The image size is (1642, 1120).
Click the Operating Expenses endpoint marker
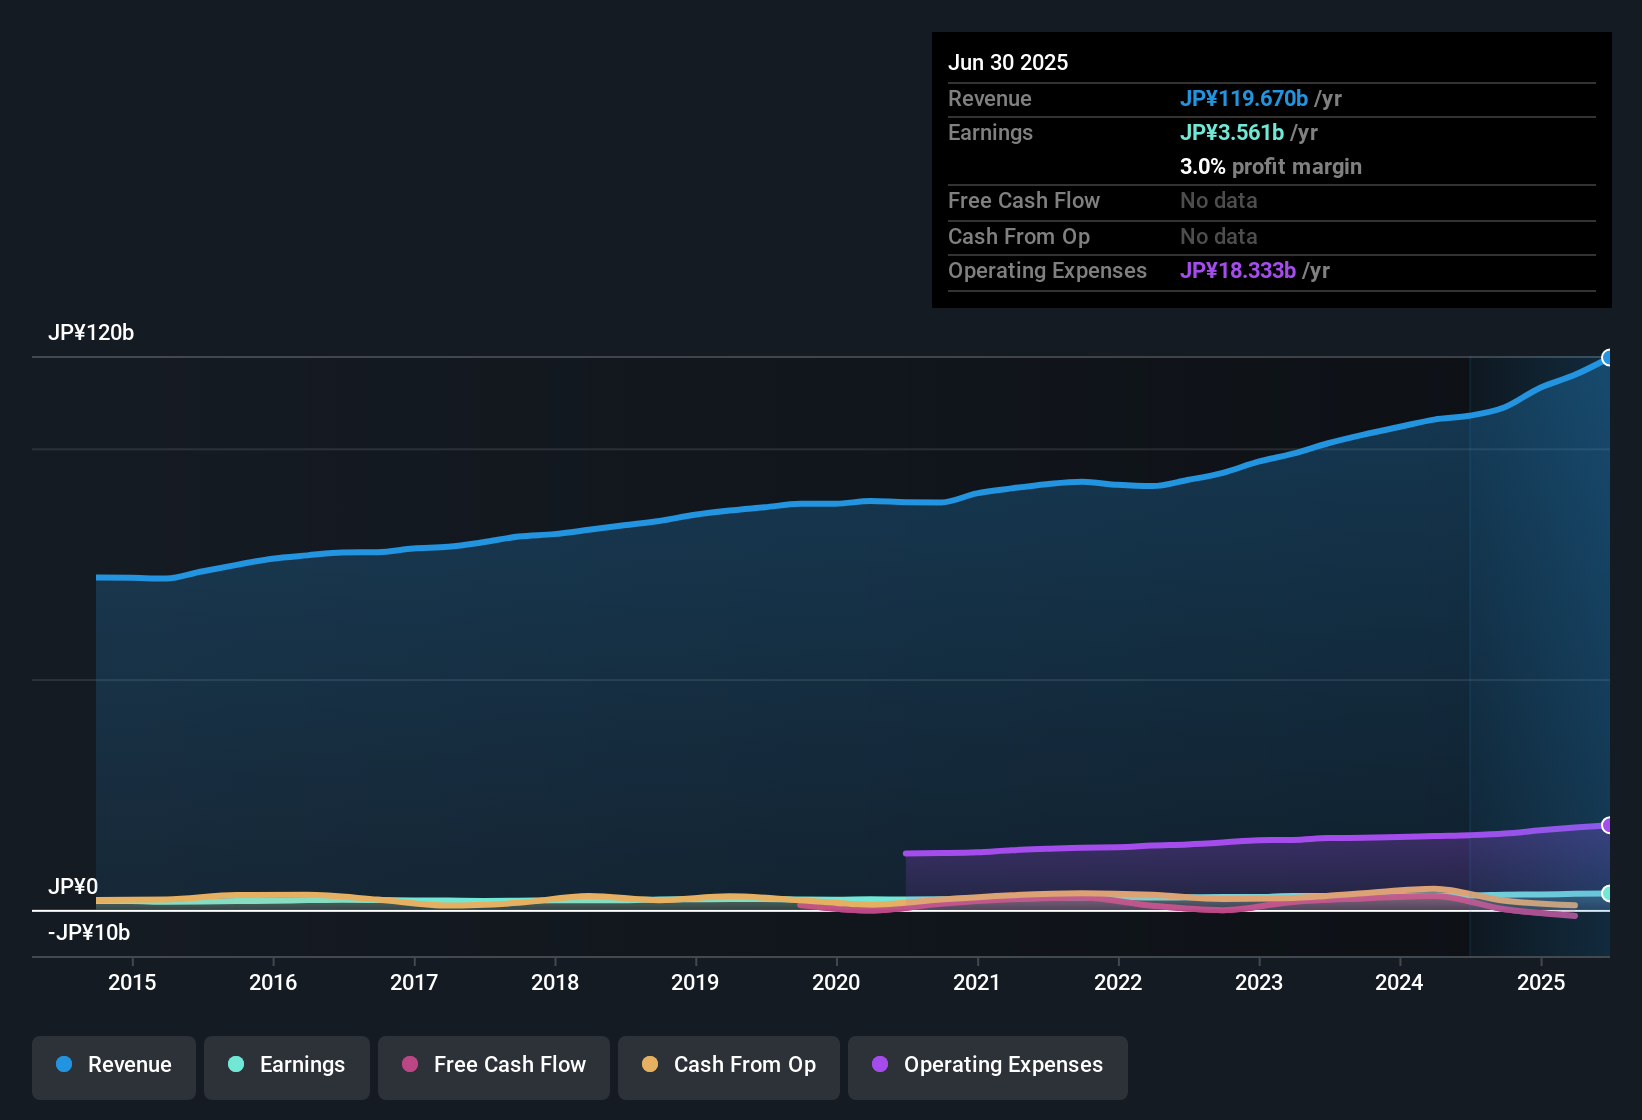tap(1608, 826)
